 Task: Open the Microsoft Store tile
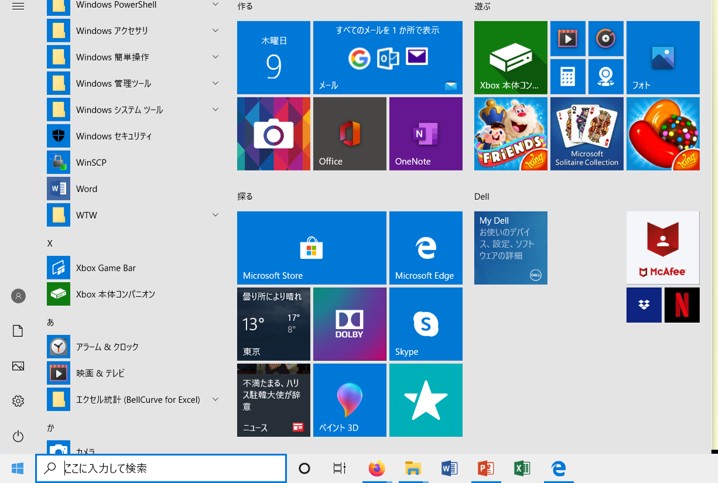tap(311, 248)
